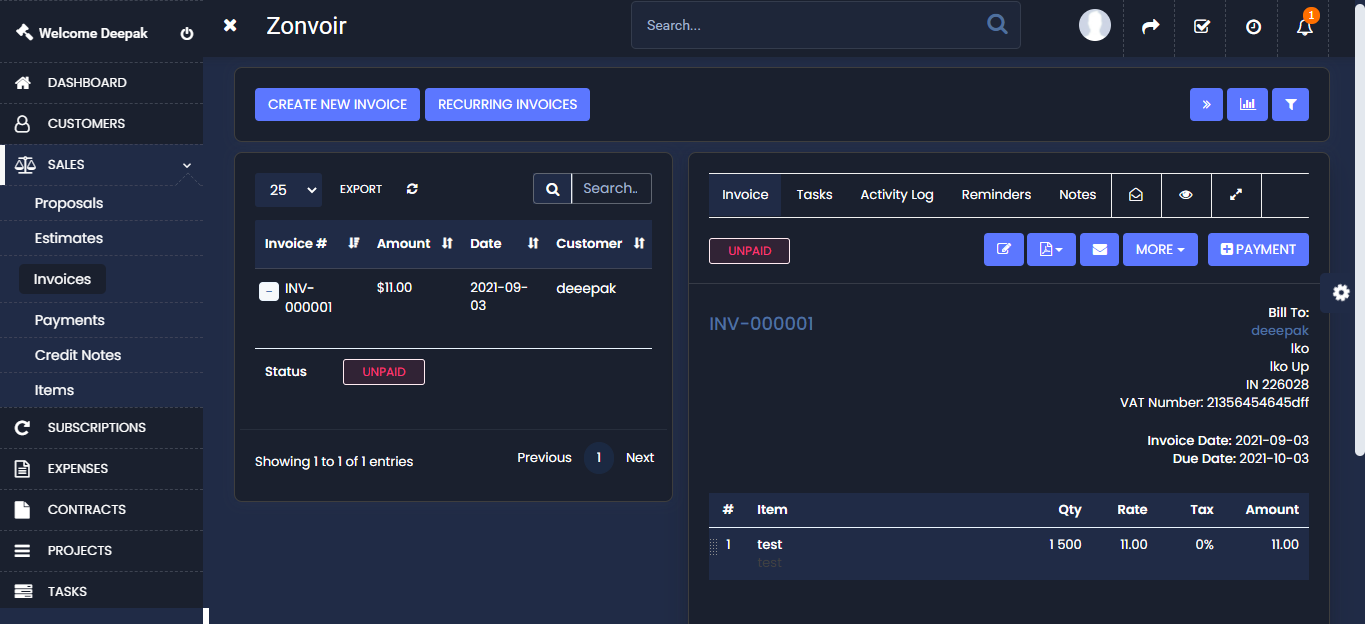Image resolution: width=1365 pixels, height=624 pixels.
Task: Expand the MORE dropdown menu
Action: [x=1160, y=250]
